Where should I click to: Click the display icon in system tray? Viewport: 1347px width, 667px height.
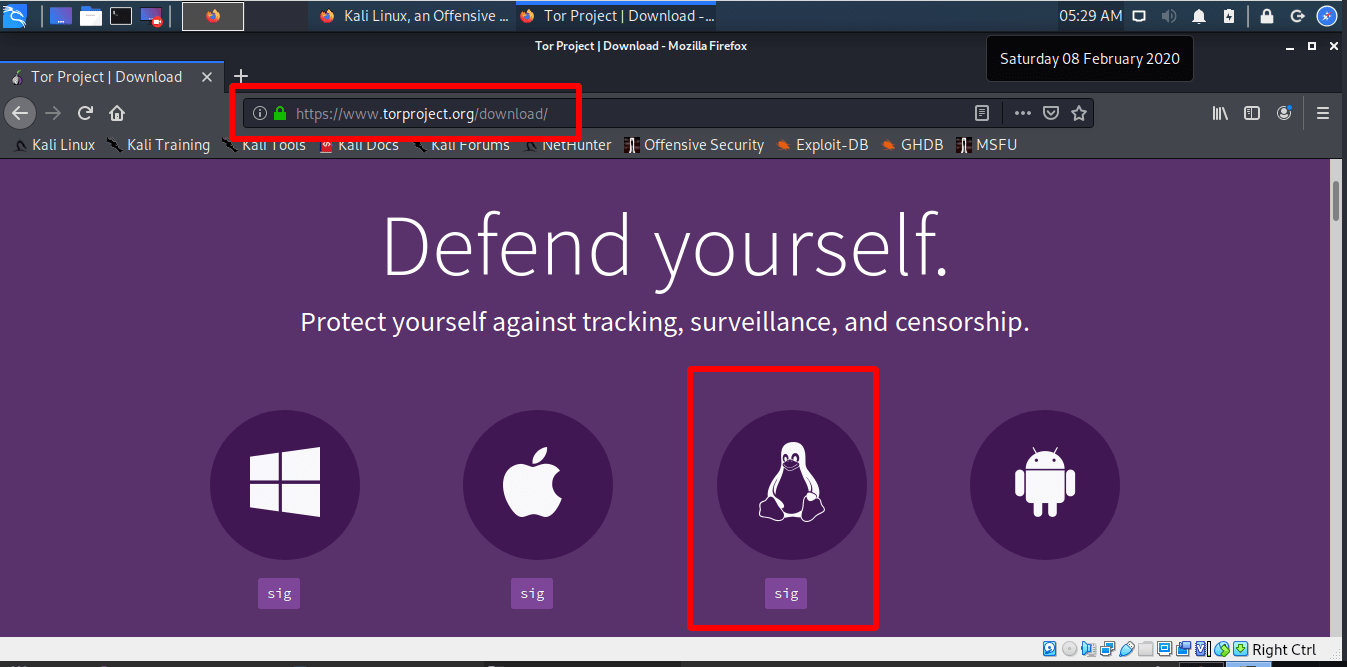pyautogui.click(x=1139, y=16)
